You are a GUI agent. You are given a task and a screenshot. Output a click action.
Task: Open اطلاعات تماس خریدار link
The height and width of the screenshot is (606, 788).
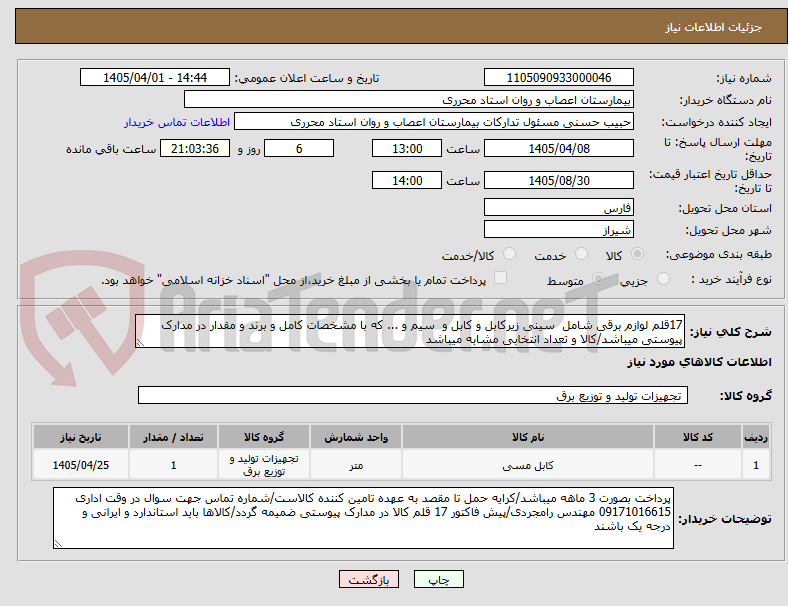177,122
